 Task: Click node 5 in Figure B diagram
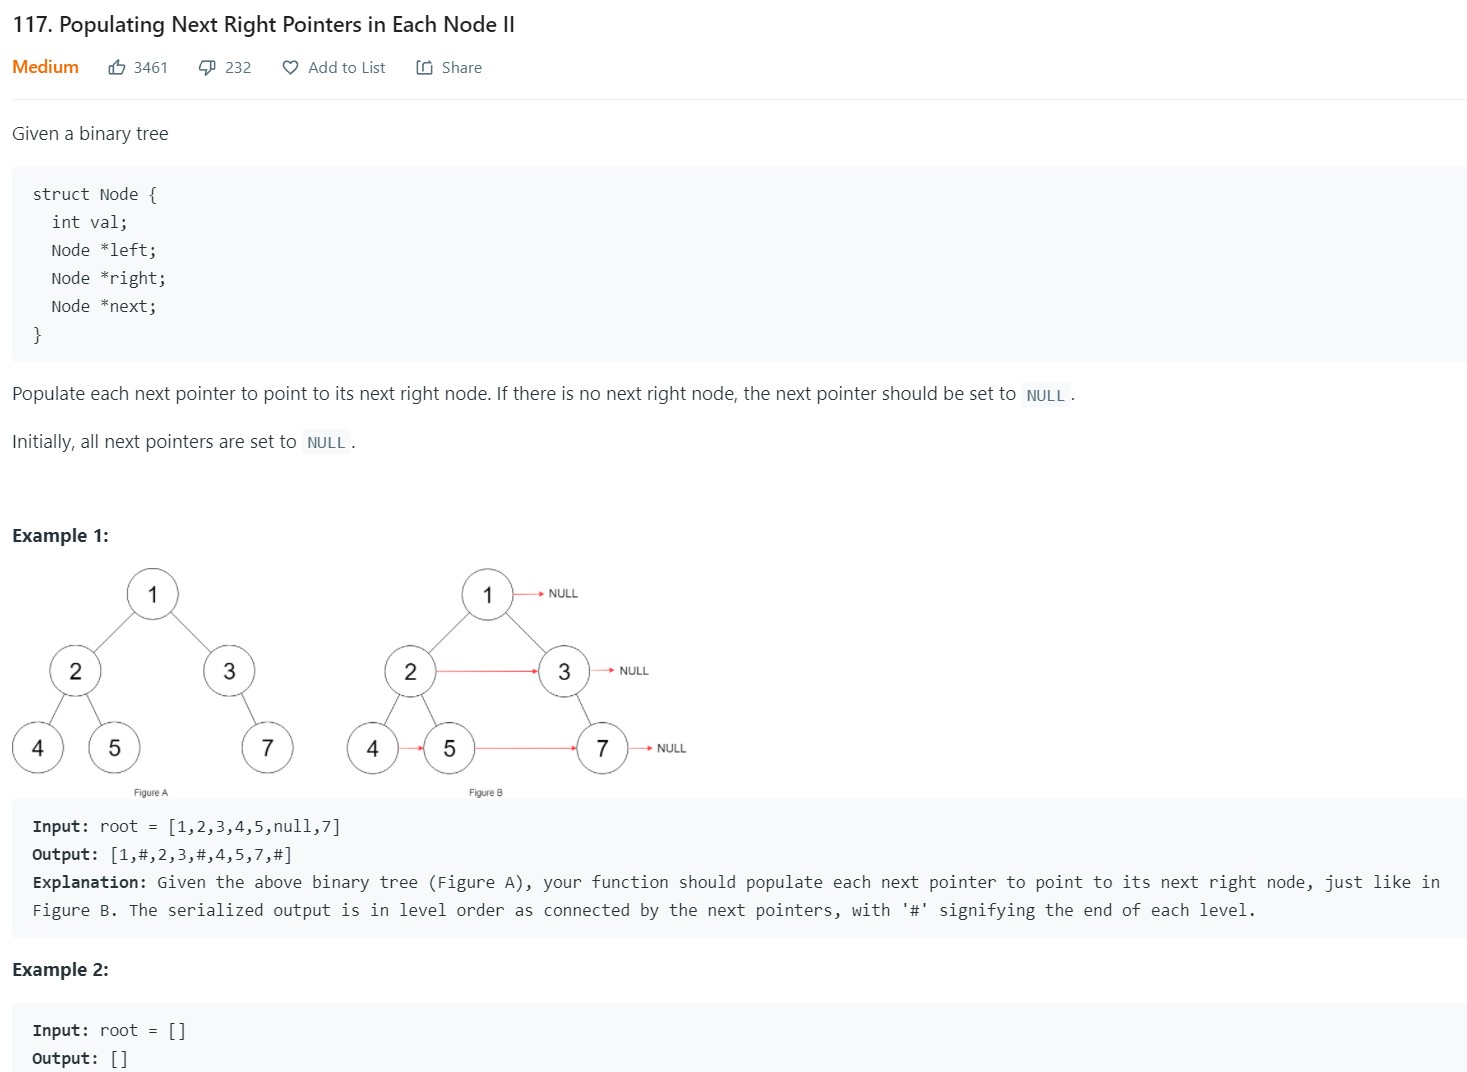coord(449,748)
